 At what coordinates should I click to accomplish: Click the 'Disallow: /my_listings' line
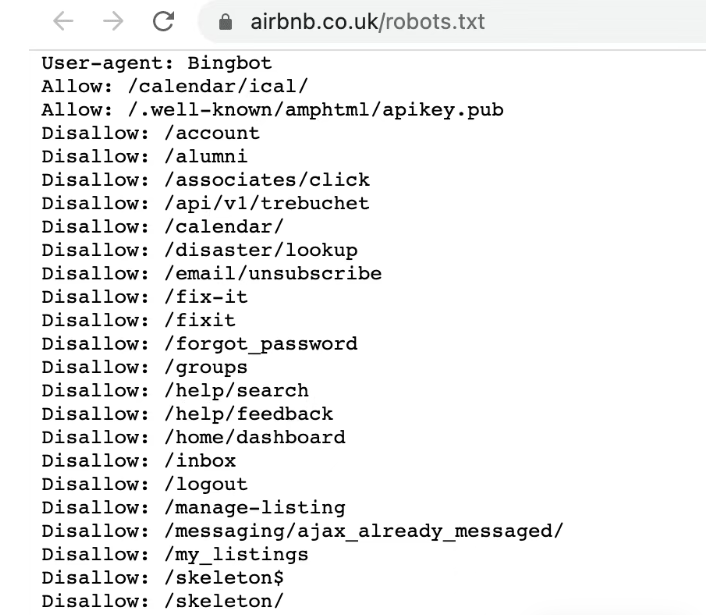pos(175,554)
